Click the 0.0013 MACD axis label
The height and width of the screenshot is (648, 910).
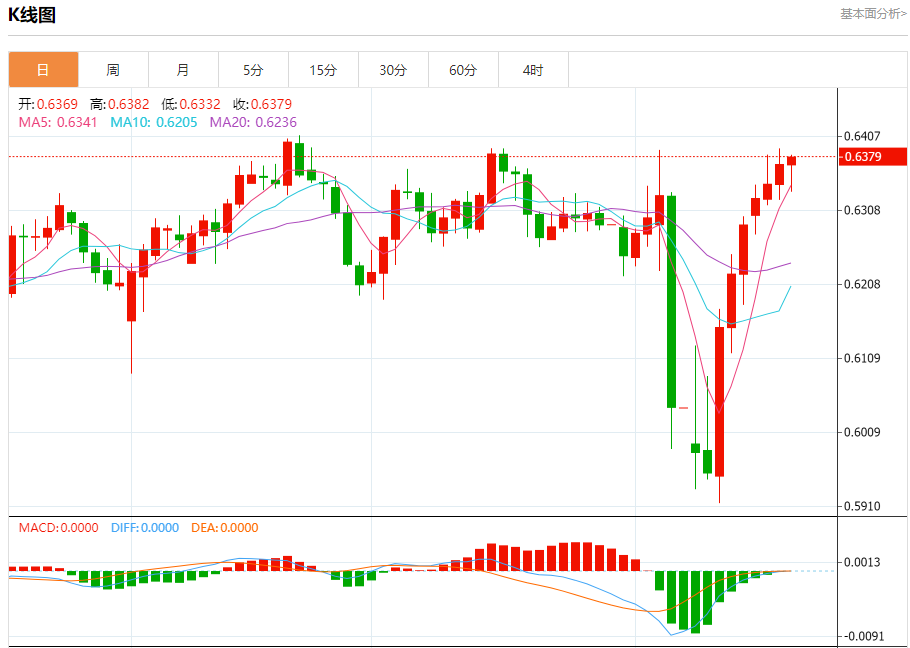pyautogui.click(x=862, y=562)
